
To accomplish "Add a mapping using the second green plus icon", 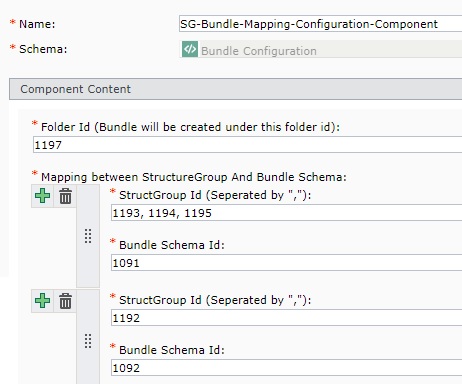I will 43,301.
